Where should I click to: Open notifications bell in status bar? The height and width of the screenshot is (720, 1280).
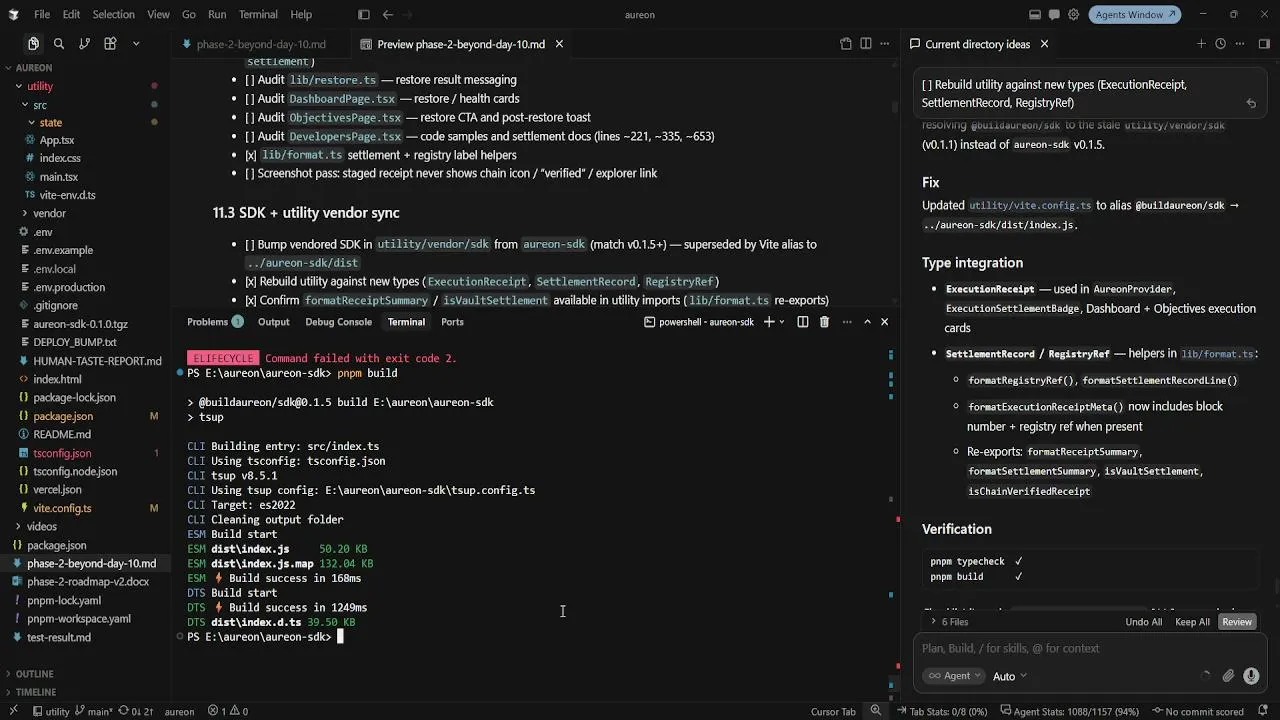pyautogui.click(x=1264, y=712)
